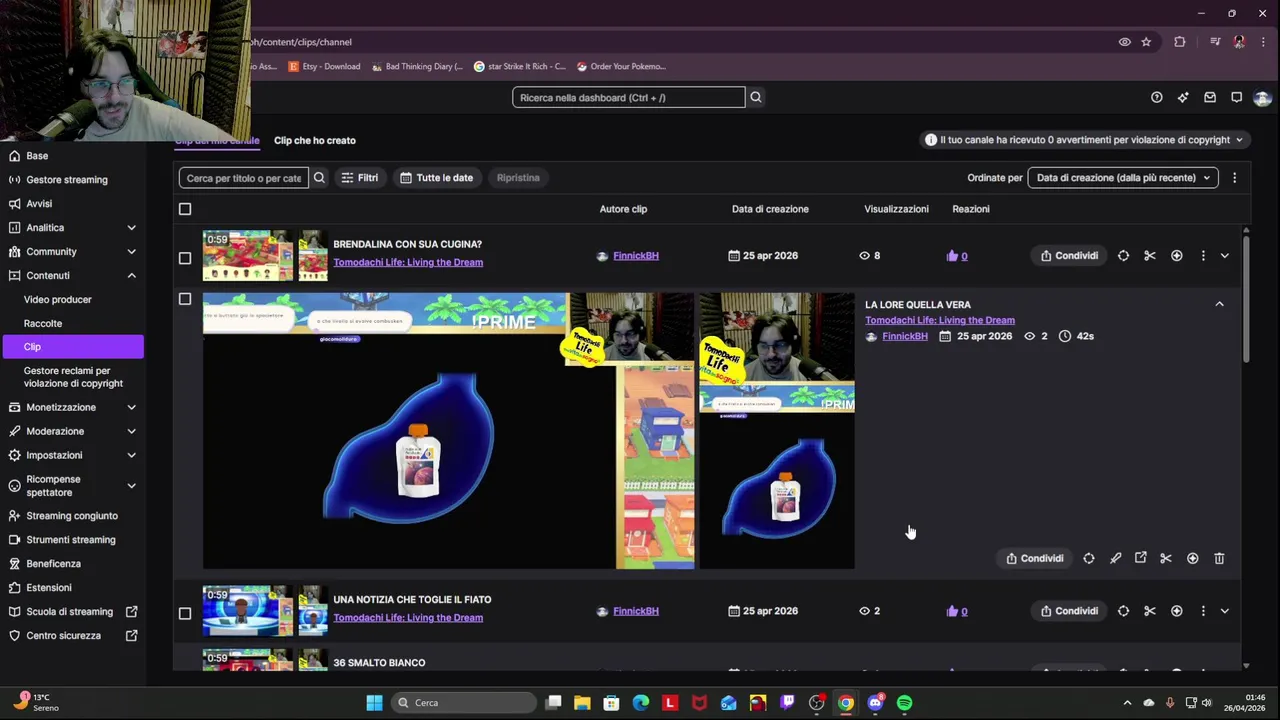Screen dimensions: 1280x720
Task: Open LA LORE clip in new window icon
Action: pyautogui.click(x=1141, y=558)
